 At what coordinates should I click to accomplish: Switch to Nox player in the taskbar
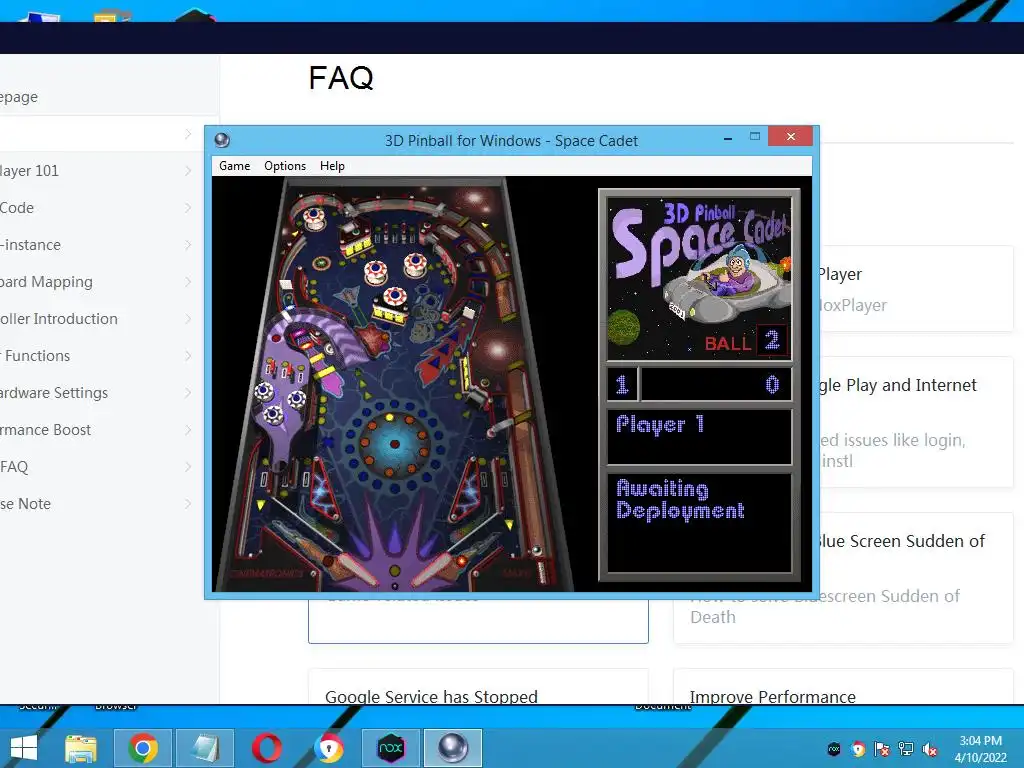pos(391,748)
